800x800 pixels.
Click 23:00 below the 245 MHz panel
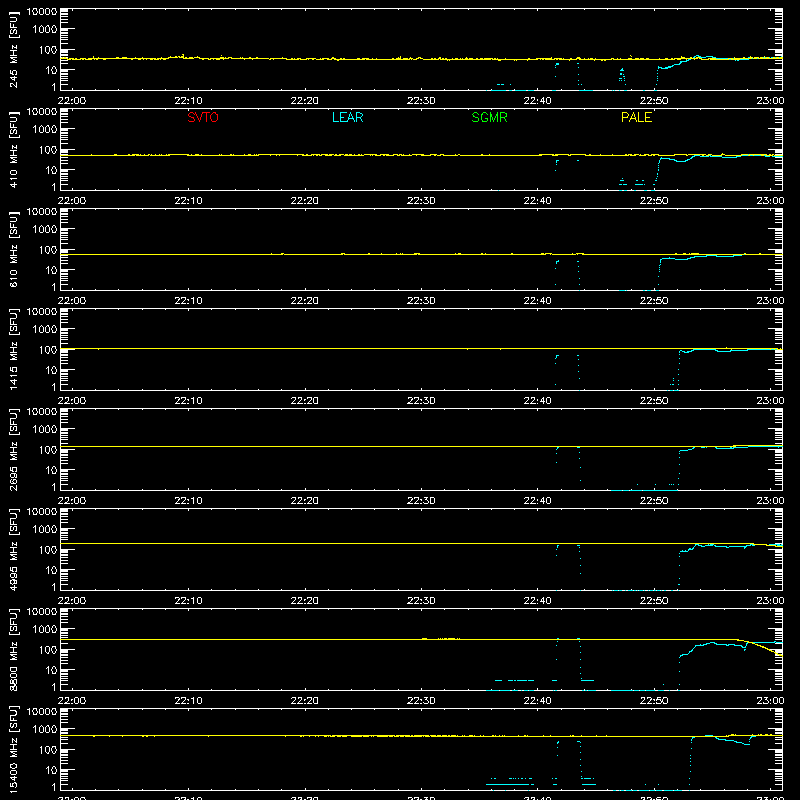(x=770, y=101)
